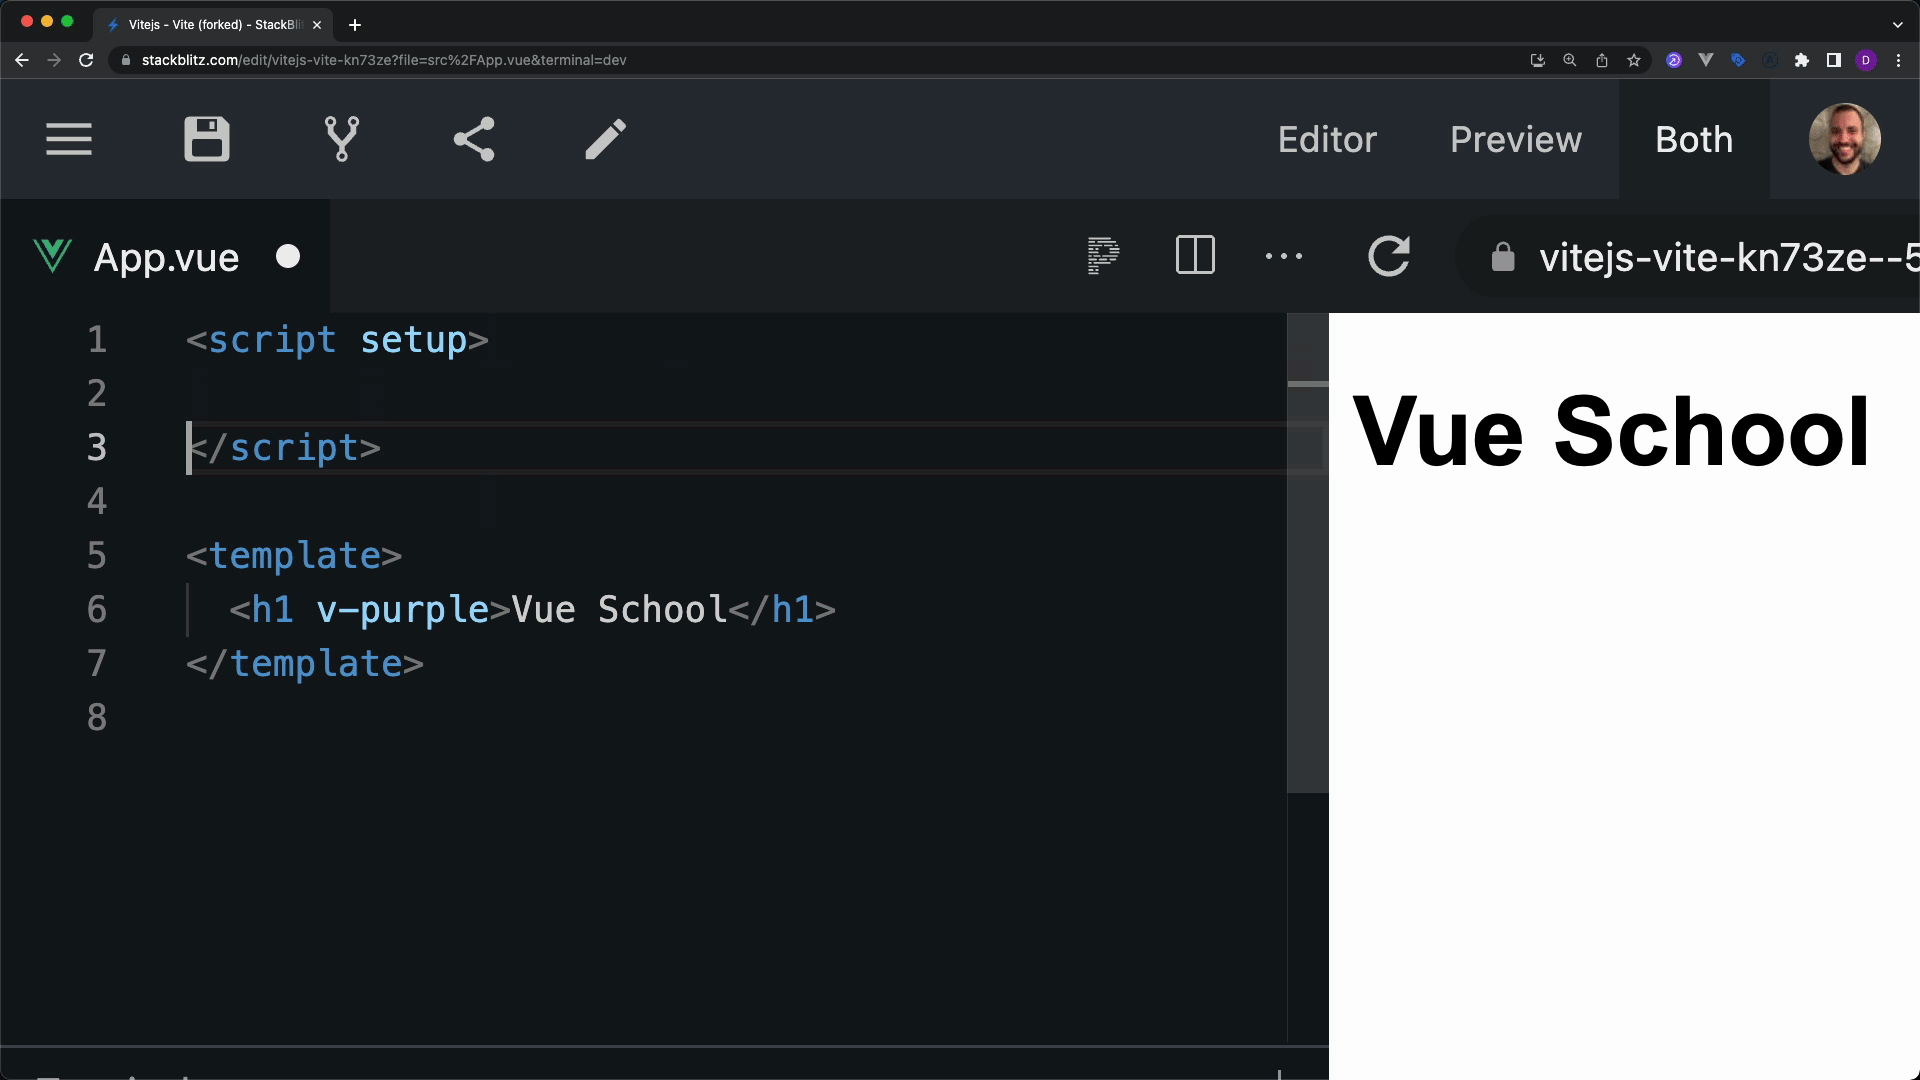Switch to Editor view
This screenshot has width=1920, height=1080.
point(1327,140)
